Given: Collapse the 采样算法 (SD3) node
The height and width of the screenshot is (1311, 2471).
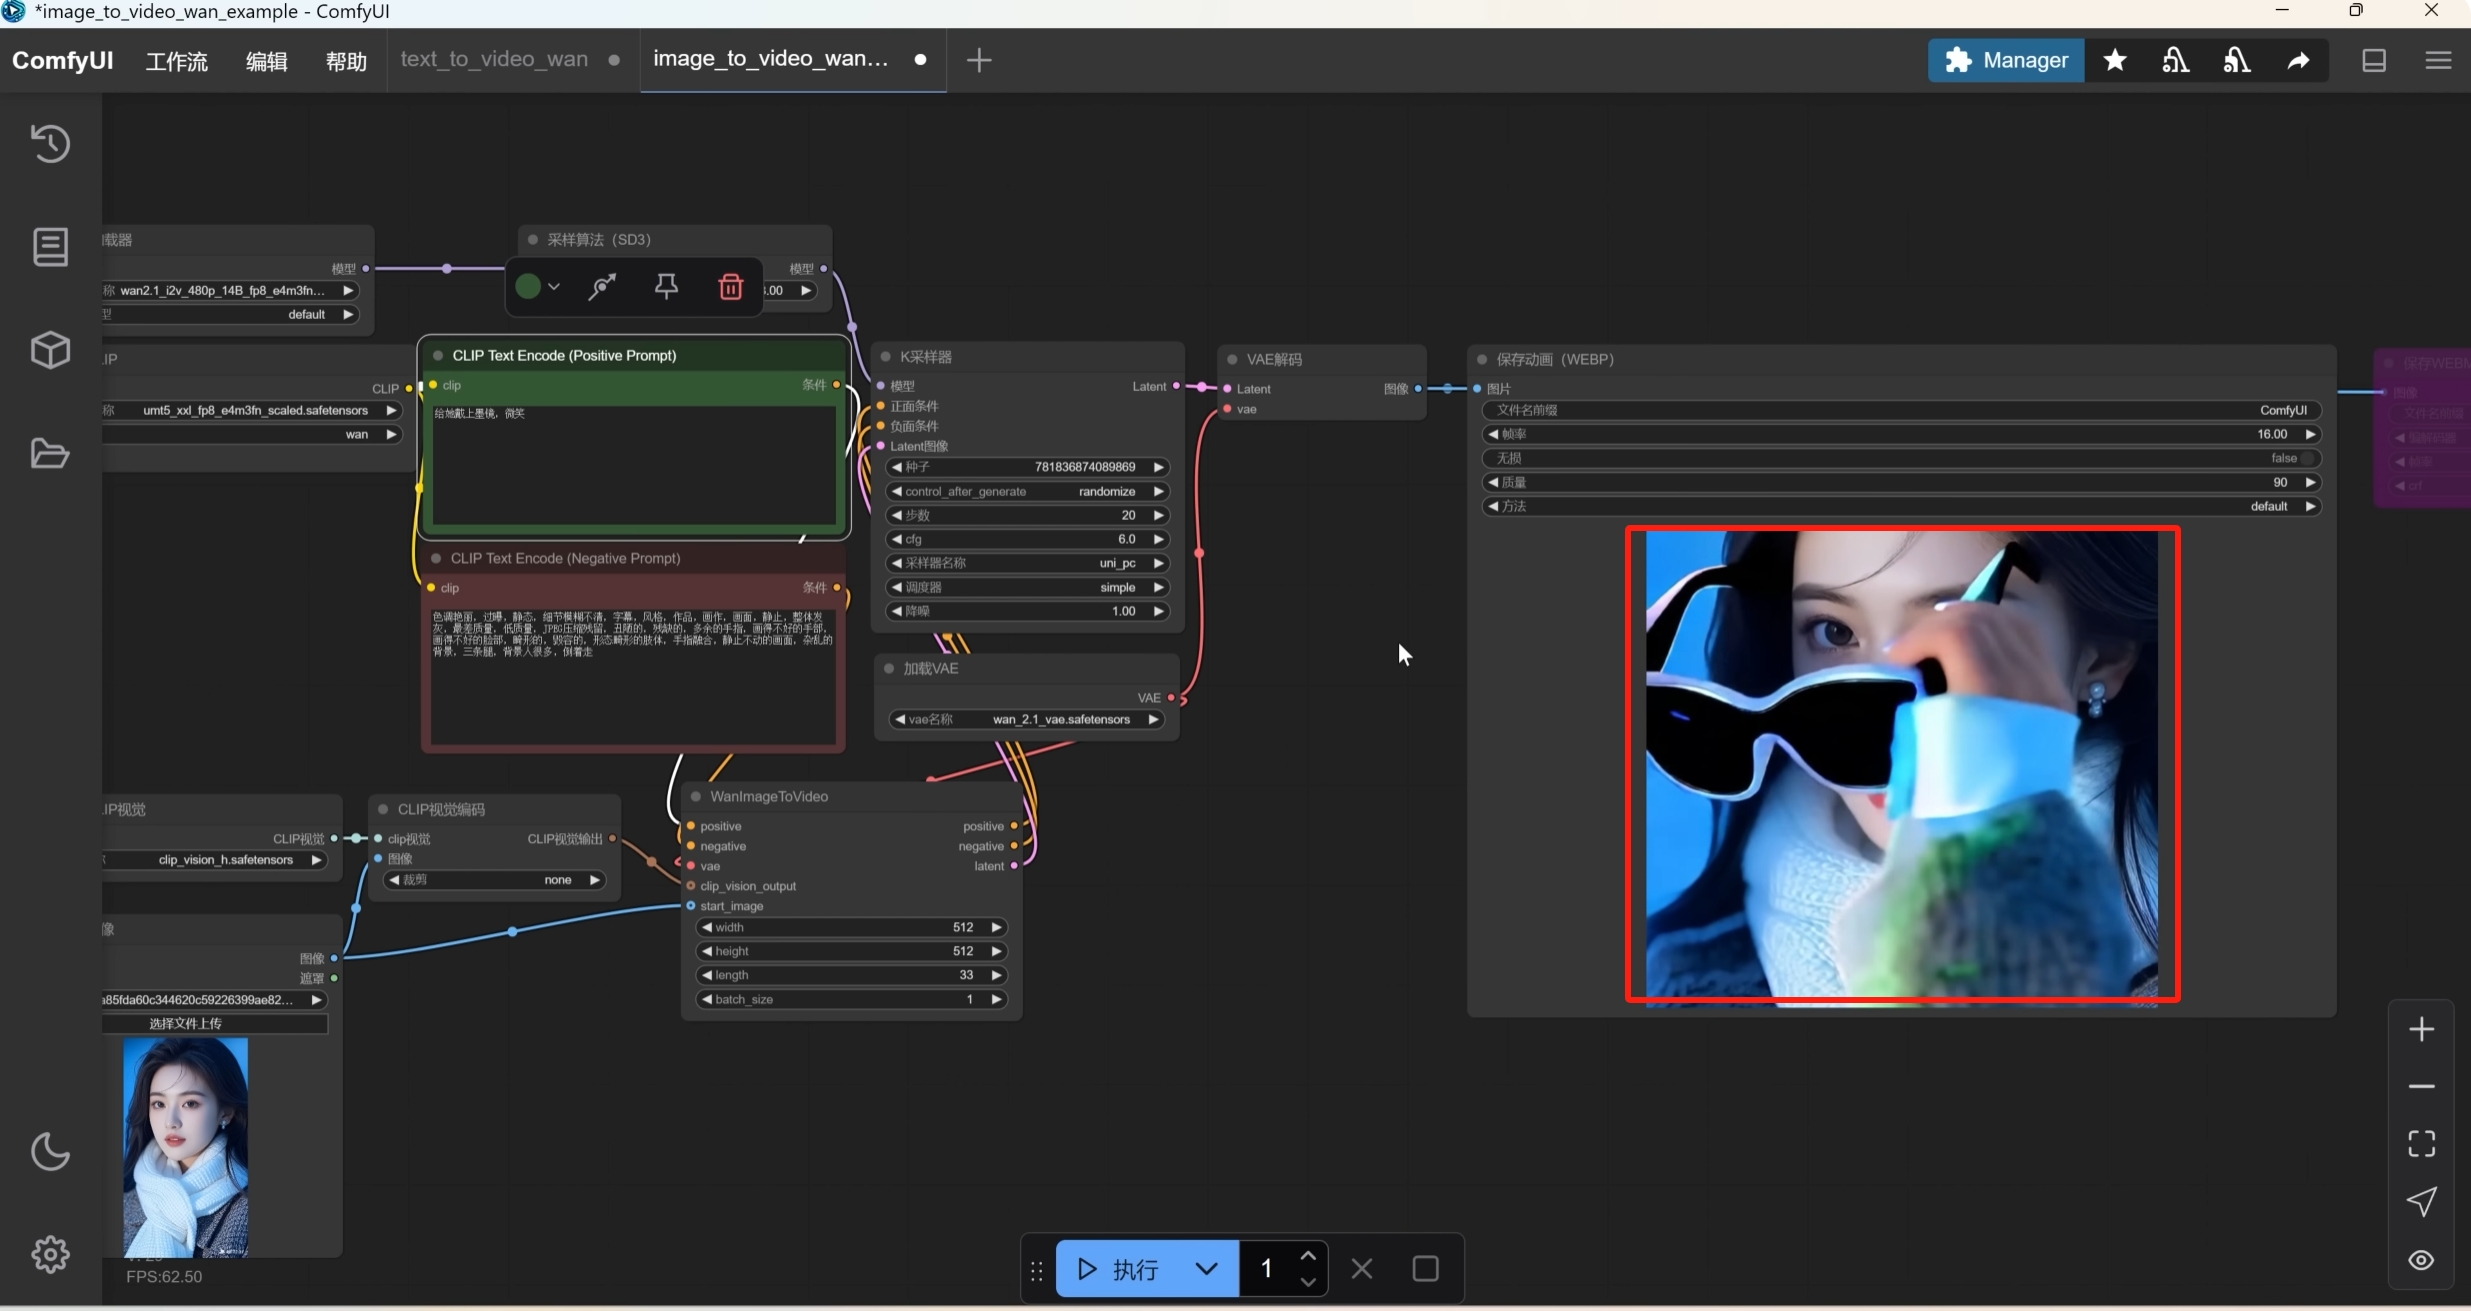Looking at the screenshot, I should [x=533, y=239].
